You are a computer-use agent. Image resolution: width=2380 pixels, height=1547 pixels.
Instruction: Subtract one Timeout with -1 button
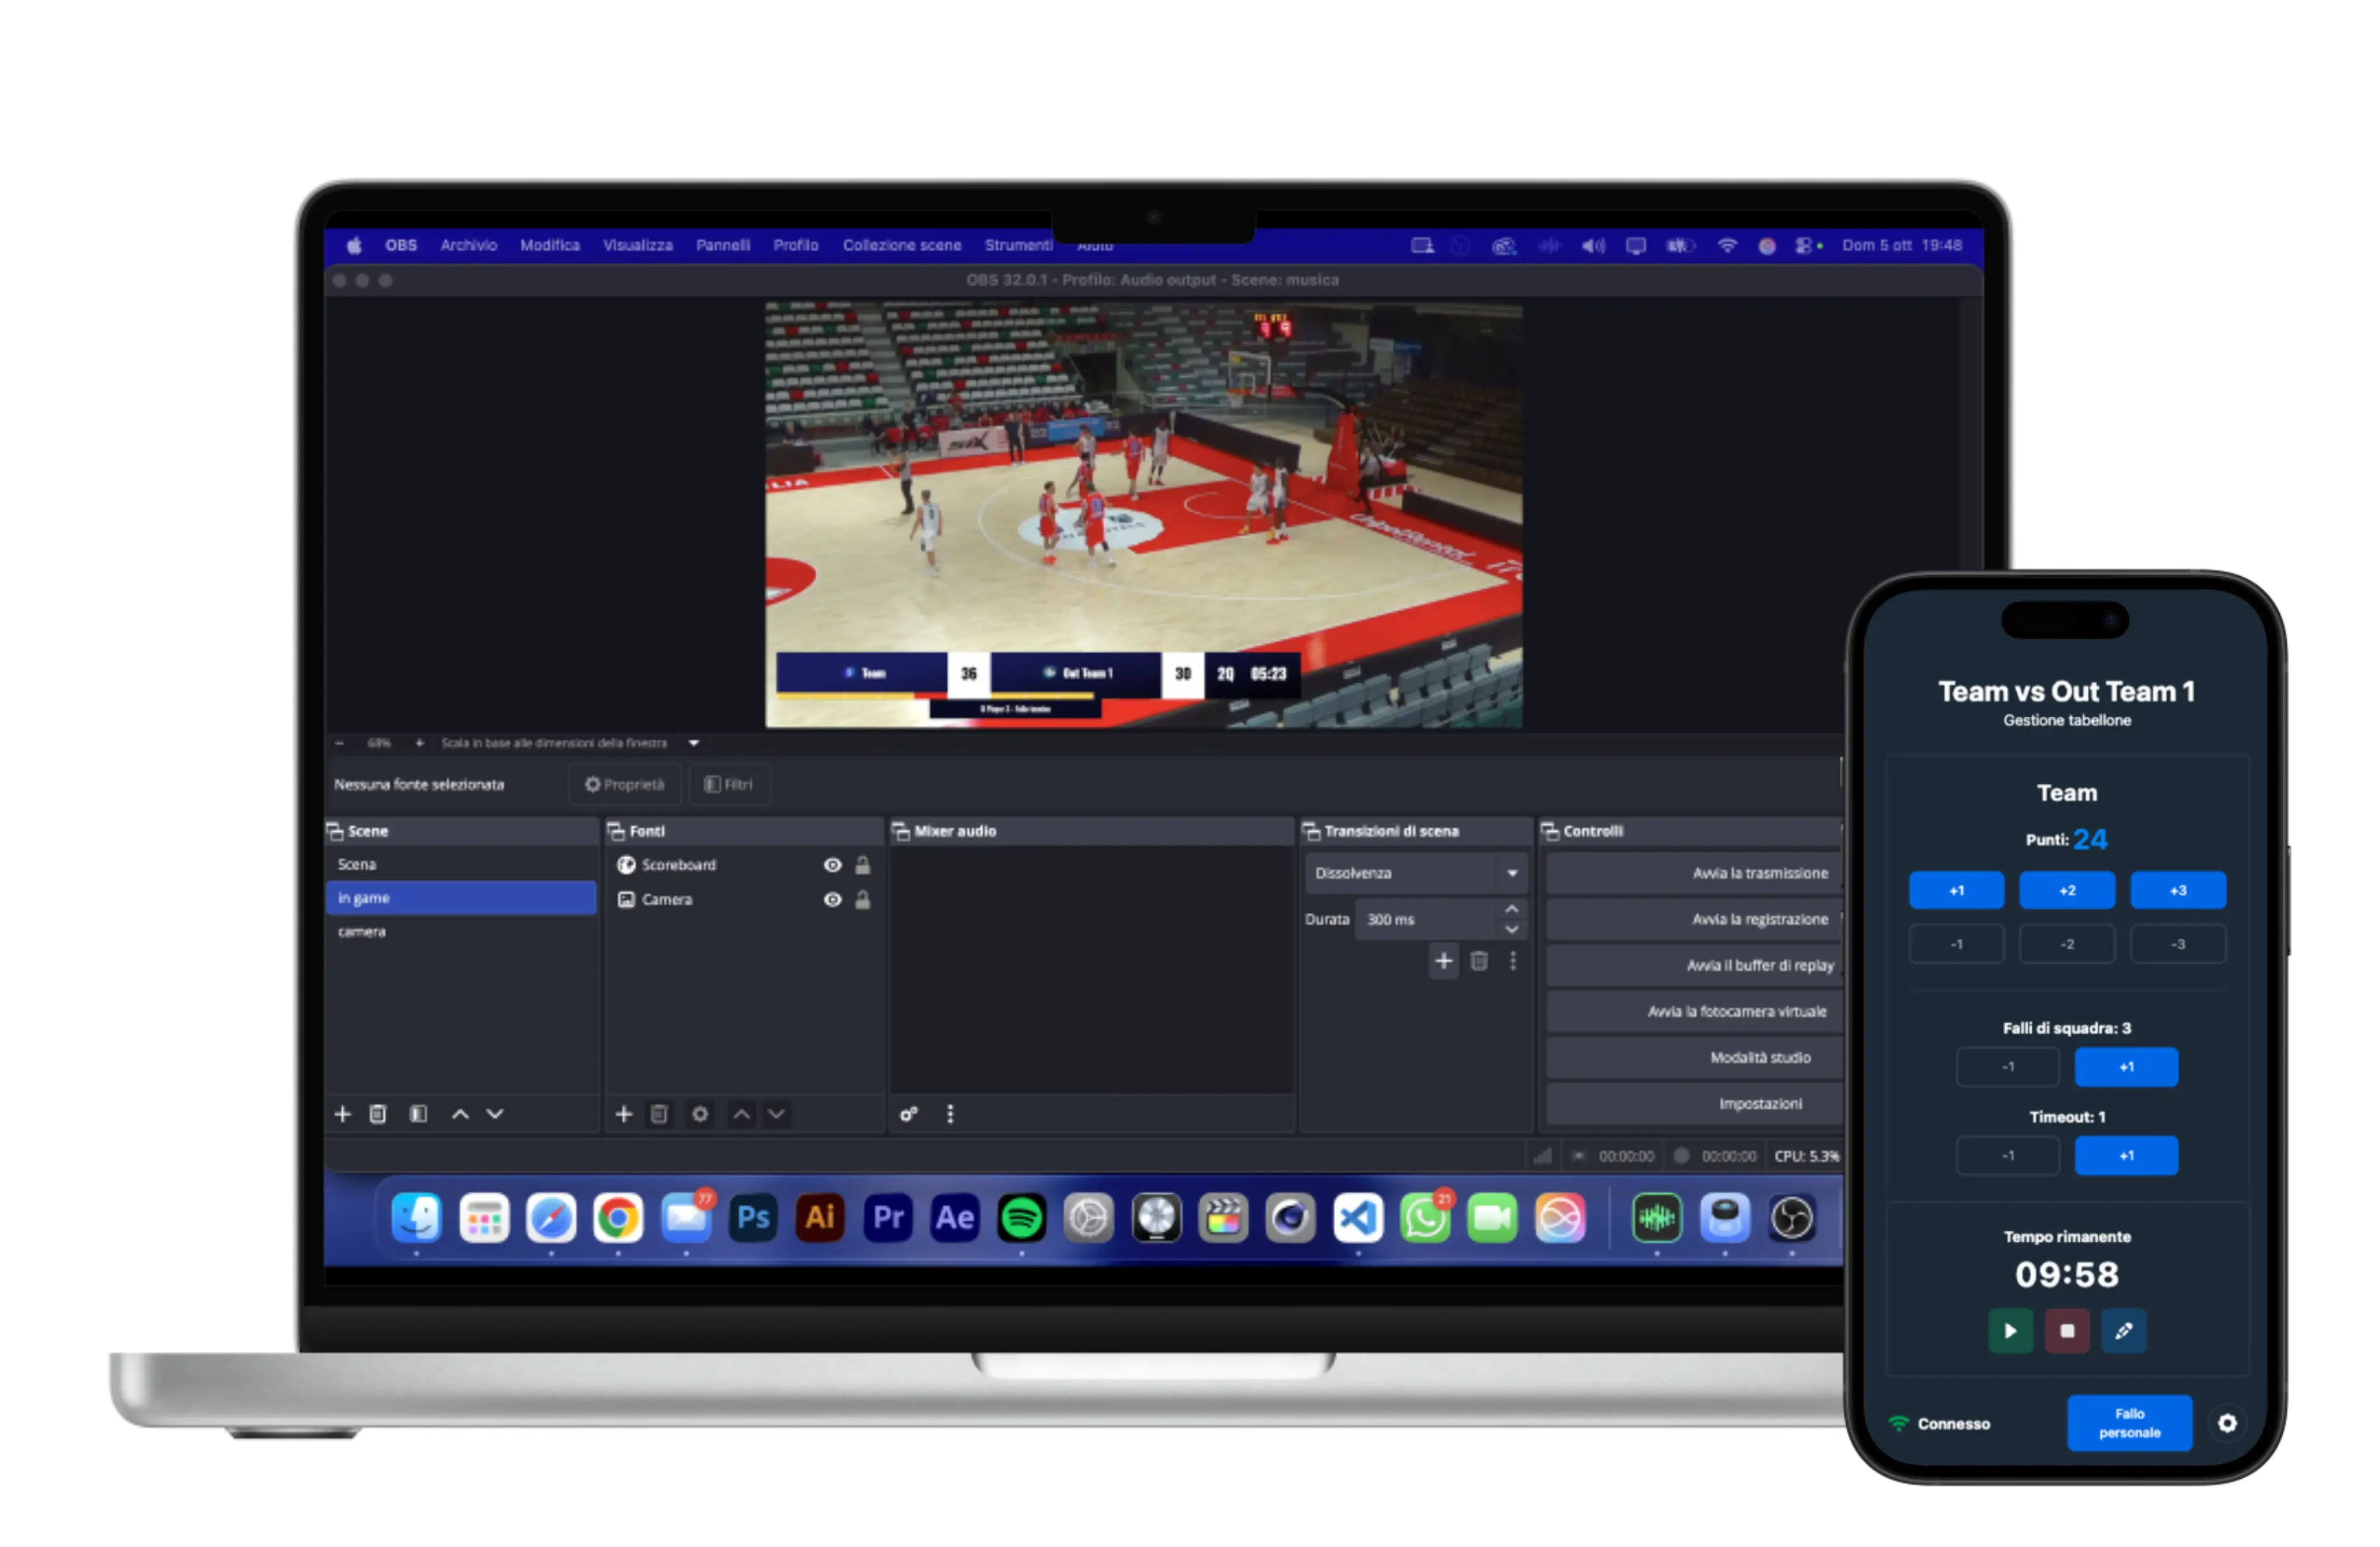click(x=2008, y=1155)
